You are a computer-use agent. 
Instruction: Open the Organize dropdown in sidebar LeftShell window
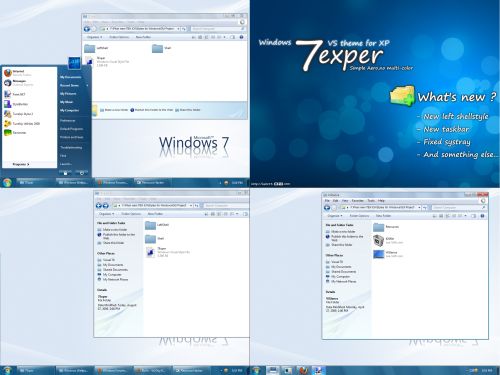[x=107, y=214]
